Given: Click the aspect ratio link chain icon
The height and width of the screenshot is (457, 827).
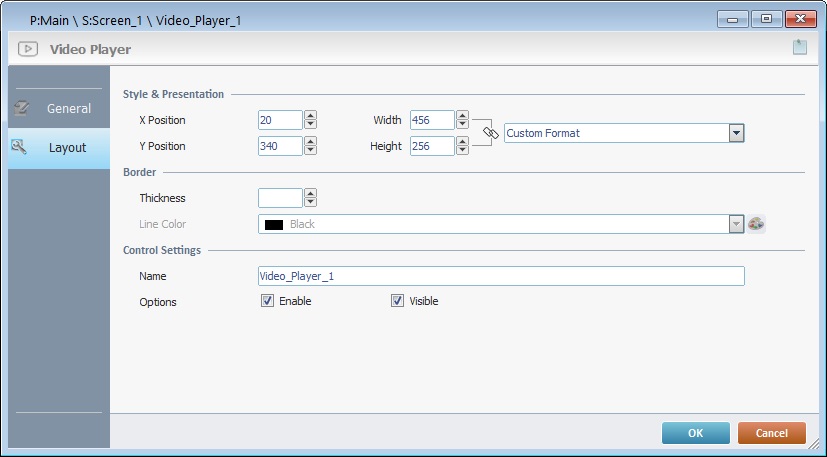Looking at the screenshot, I should click(490, 132).
